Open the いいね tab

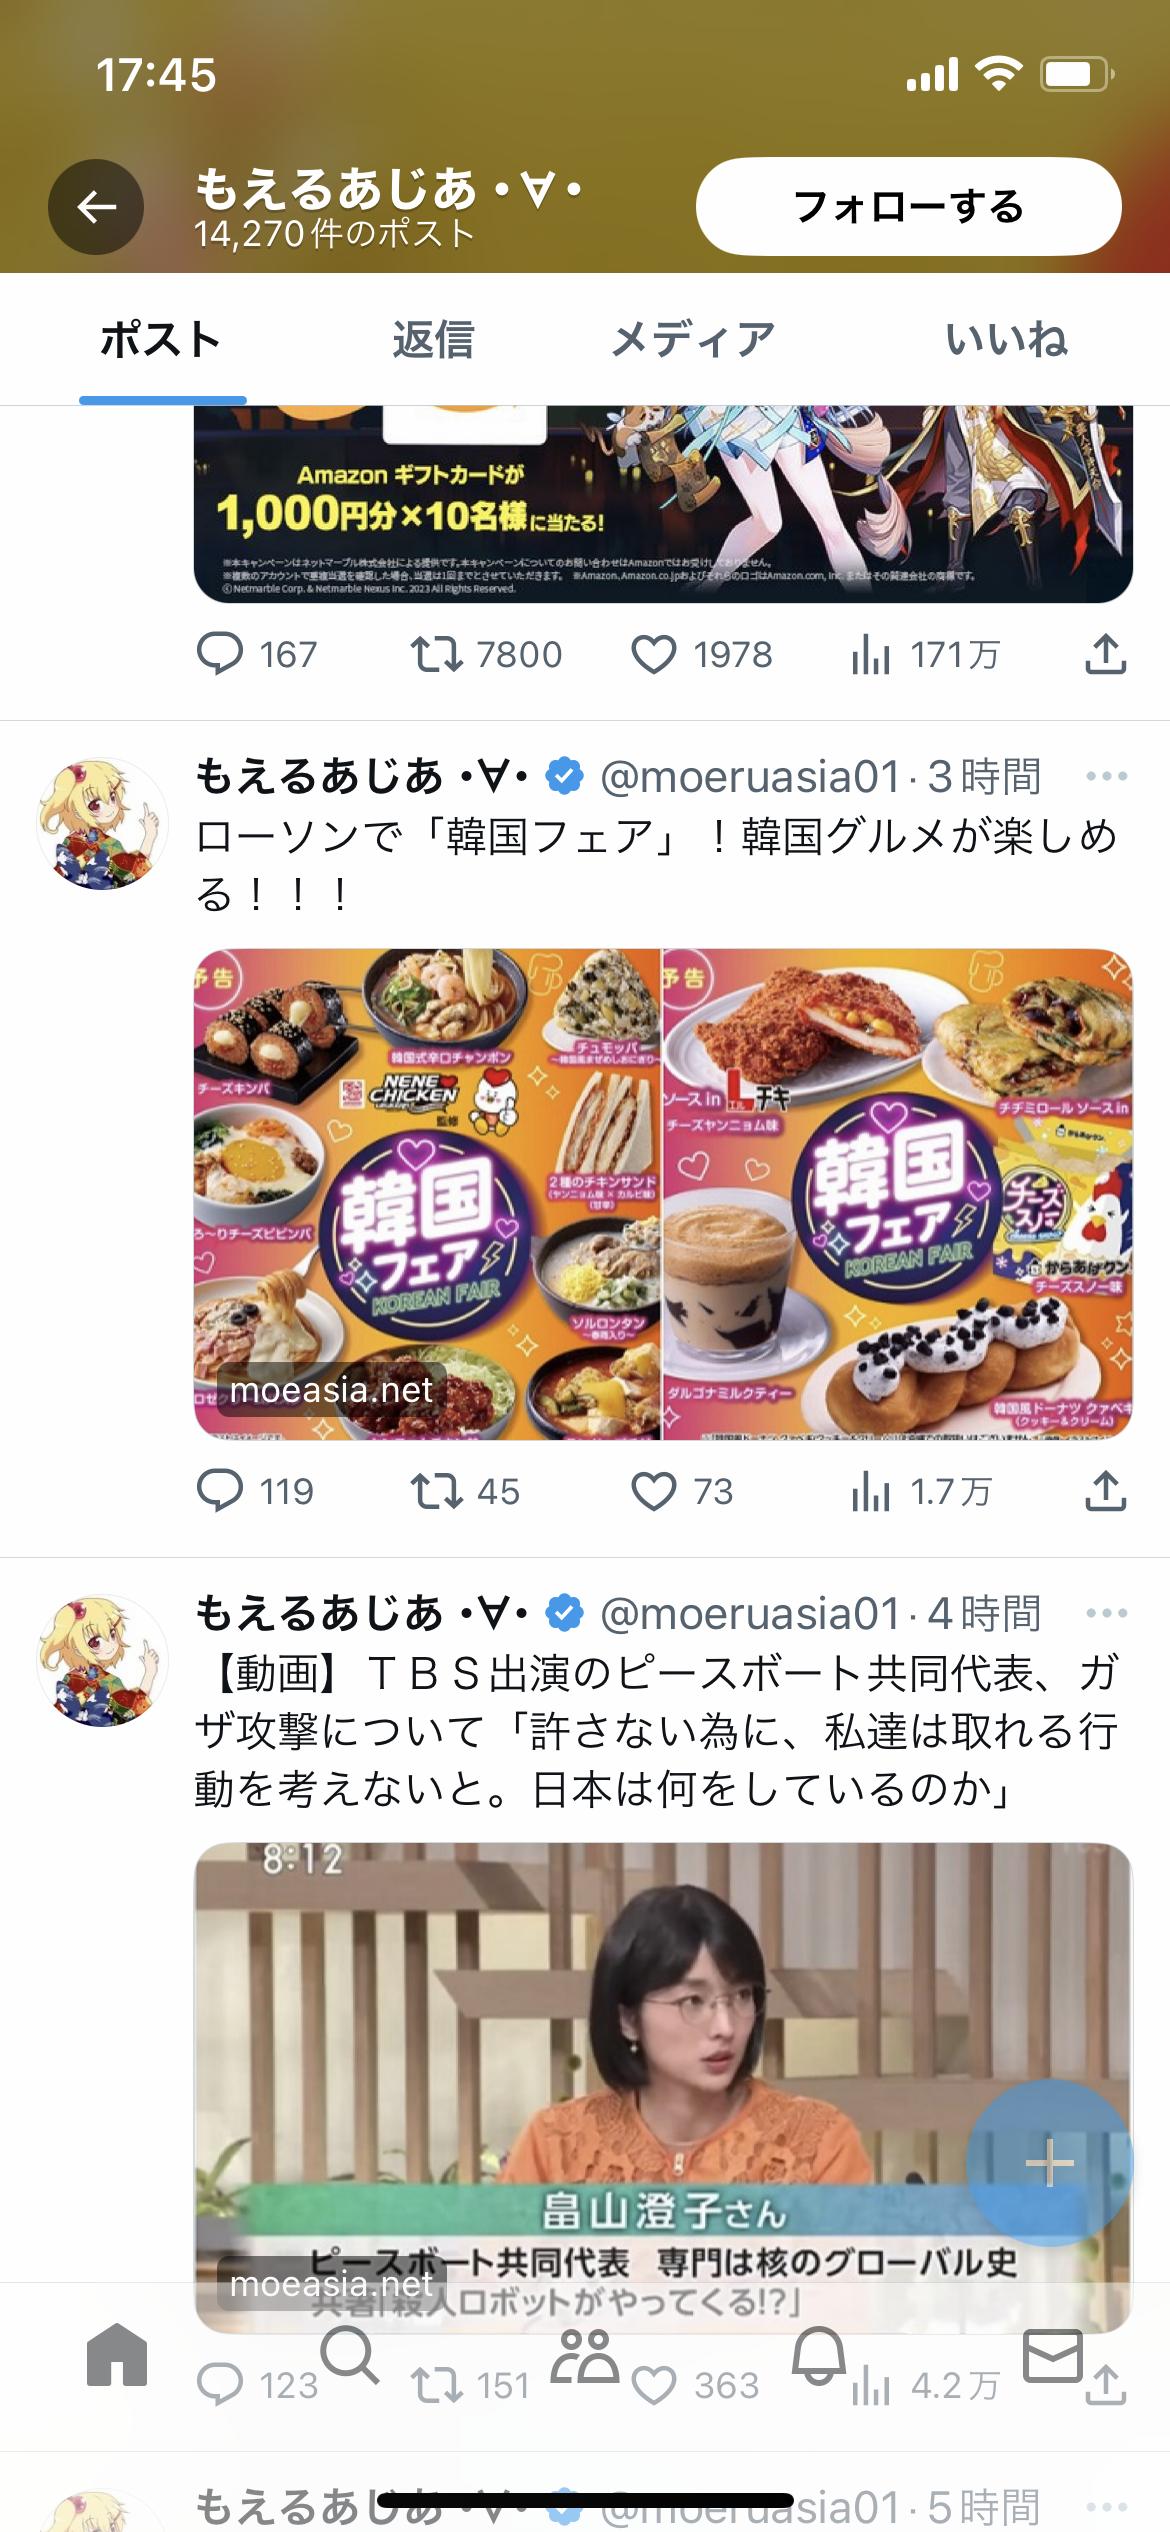[1006, 340]
